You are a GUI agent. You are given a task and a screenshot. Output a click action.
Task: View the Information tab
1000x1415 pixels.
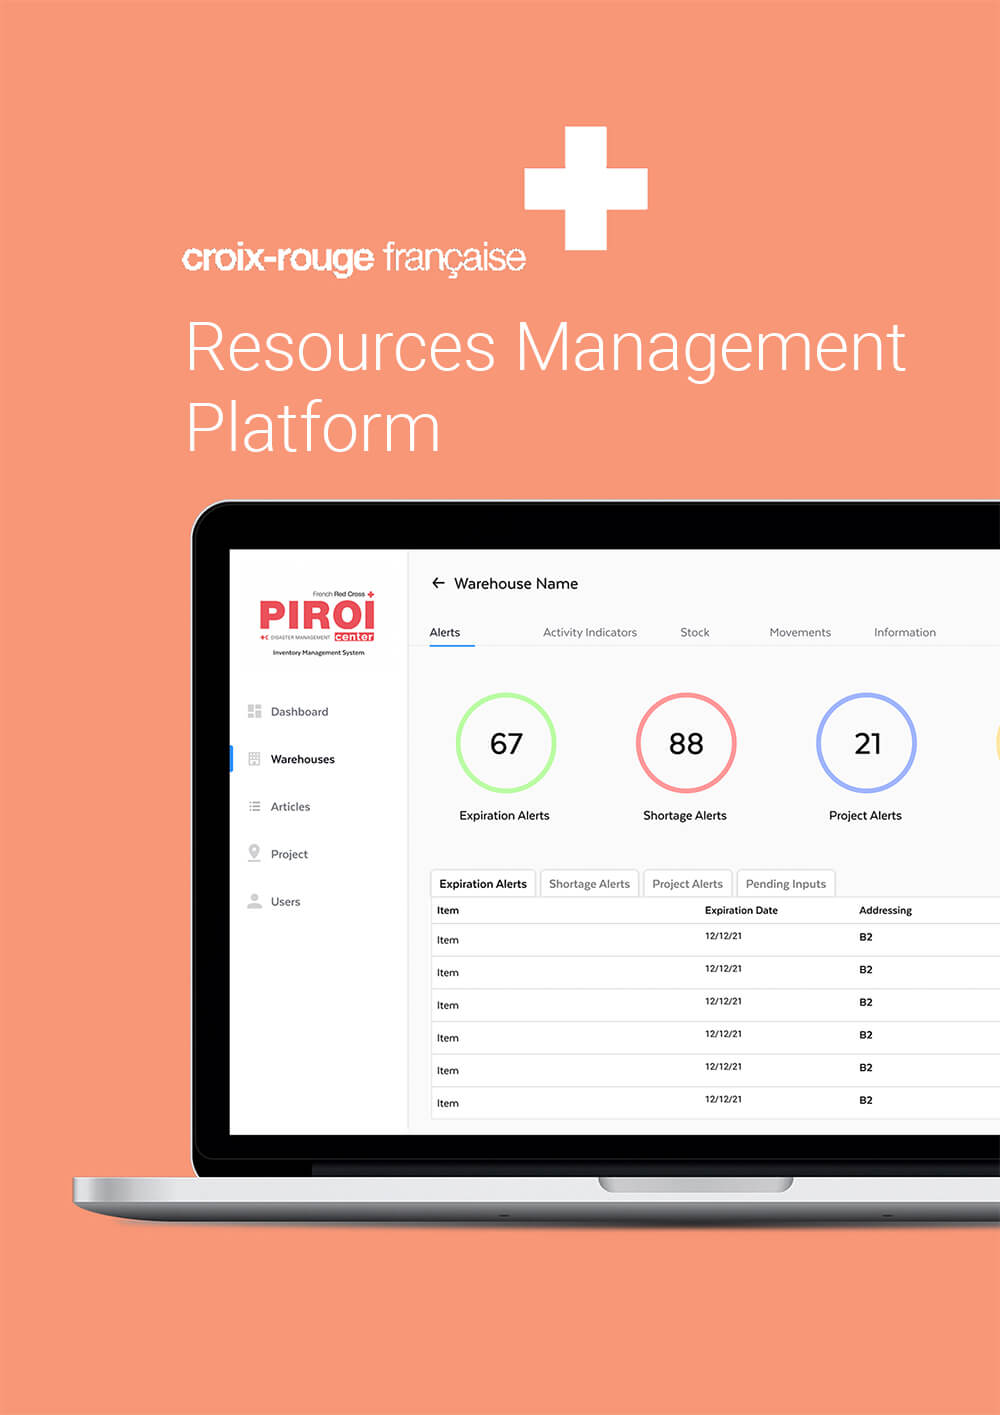point(904,632)
